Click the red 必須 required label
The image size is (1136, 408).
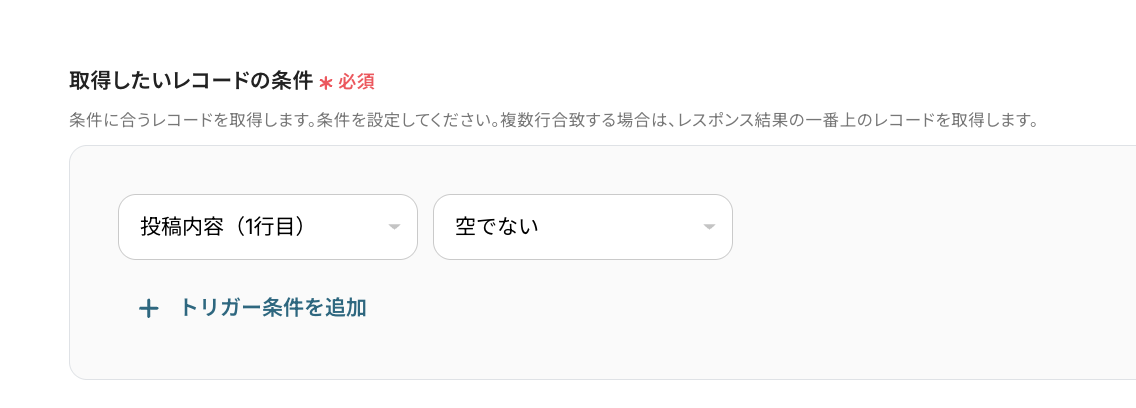(x=356, y=82)
